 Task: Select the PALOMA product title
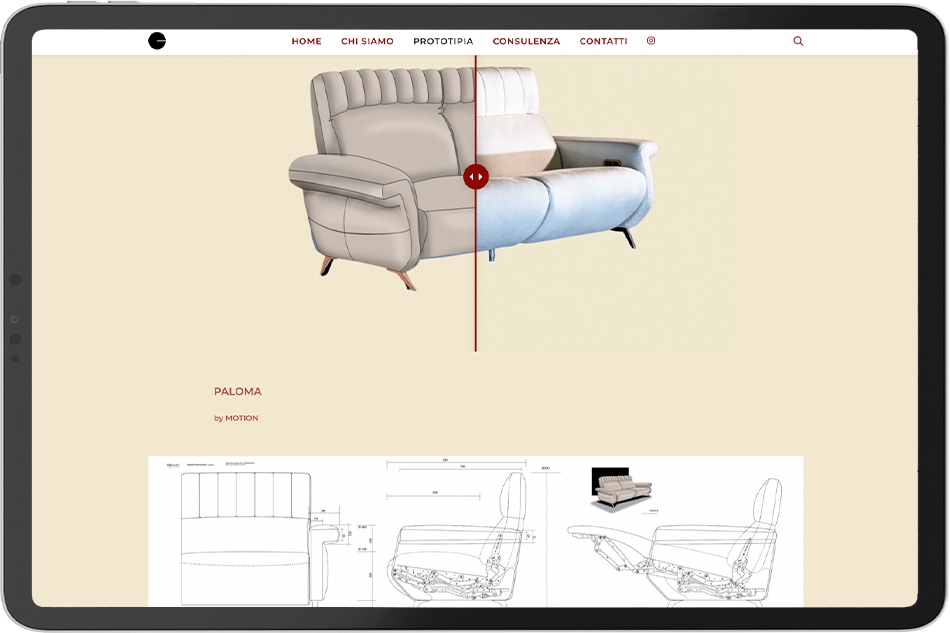click(238, 391)
